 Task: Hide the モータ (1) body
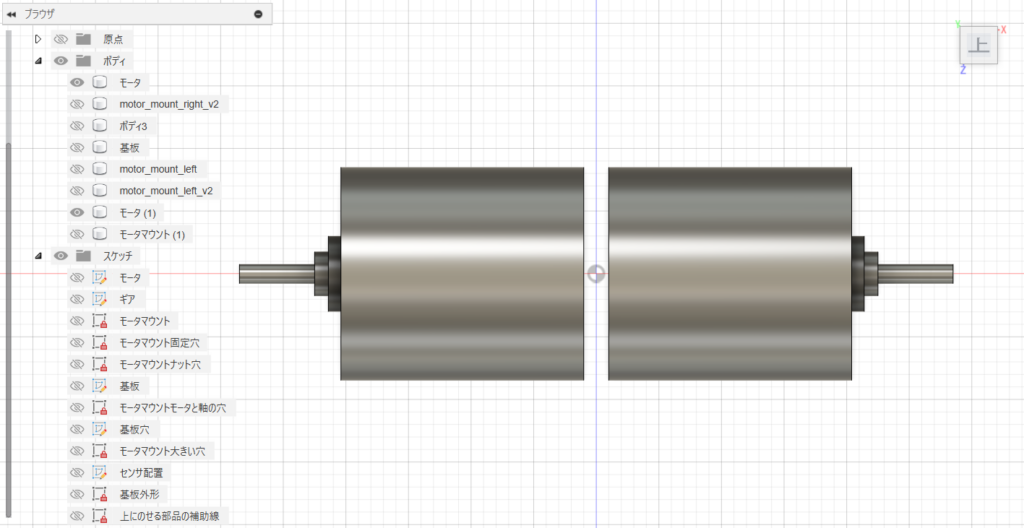pyautogui.click(x=77, y=213)
